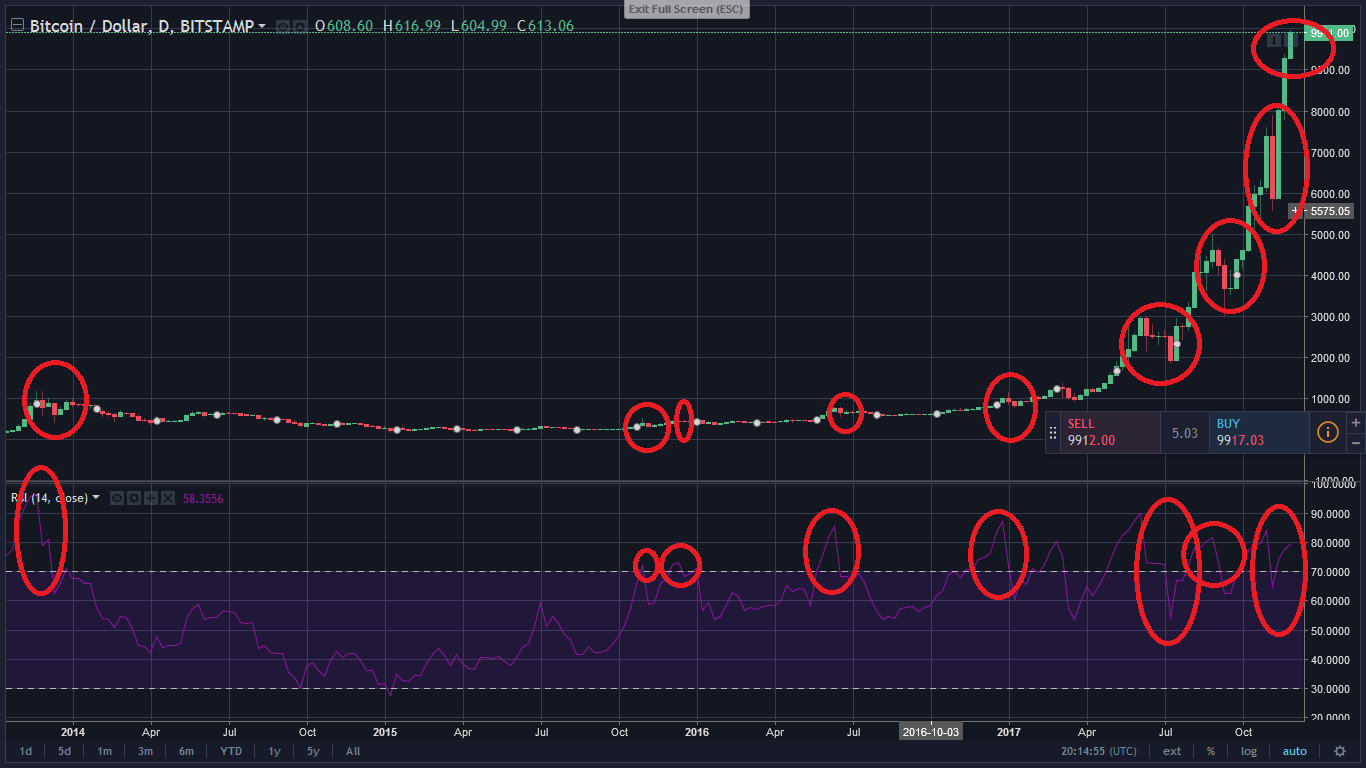
Task: Select the All time range
Action: (353, 751)
